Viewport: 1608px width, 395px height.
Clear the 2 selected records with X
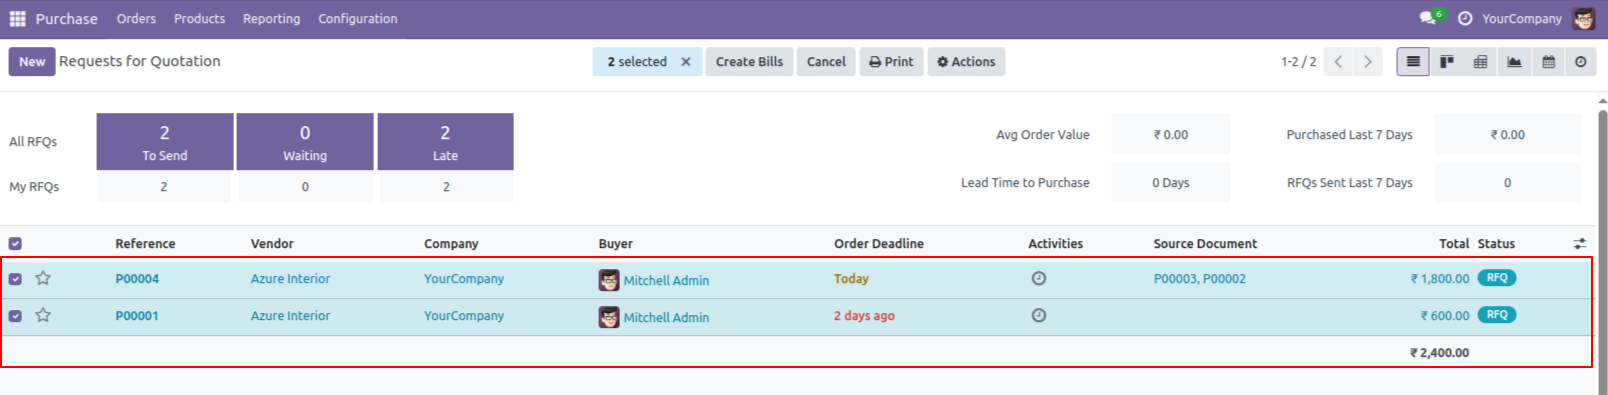point(686,62)
